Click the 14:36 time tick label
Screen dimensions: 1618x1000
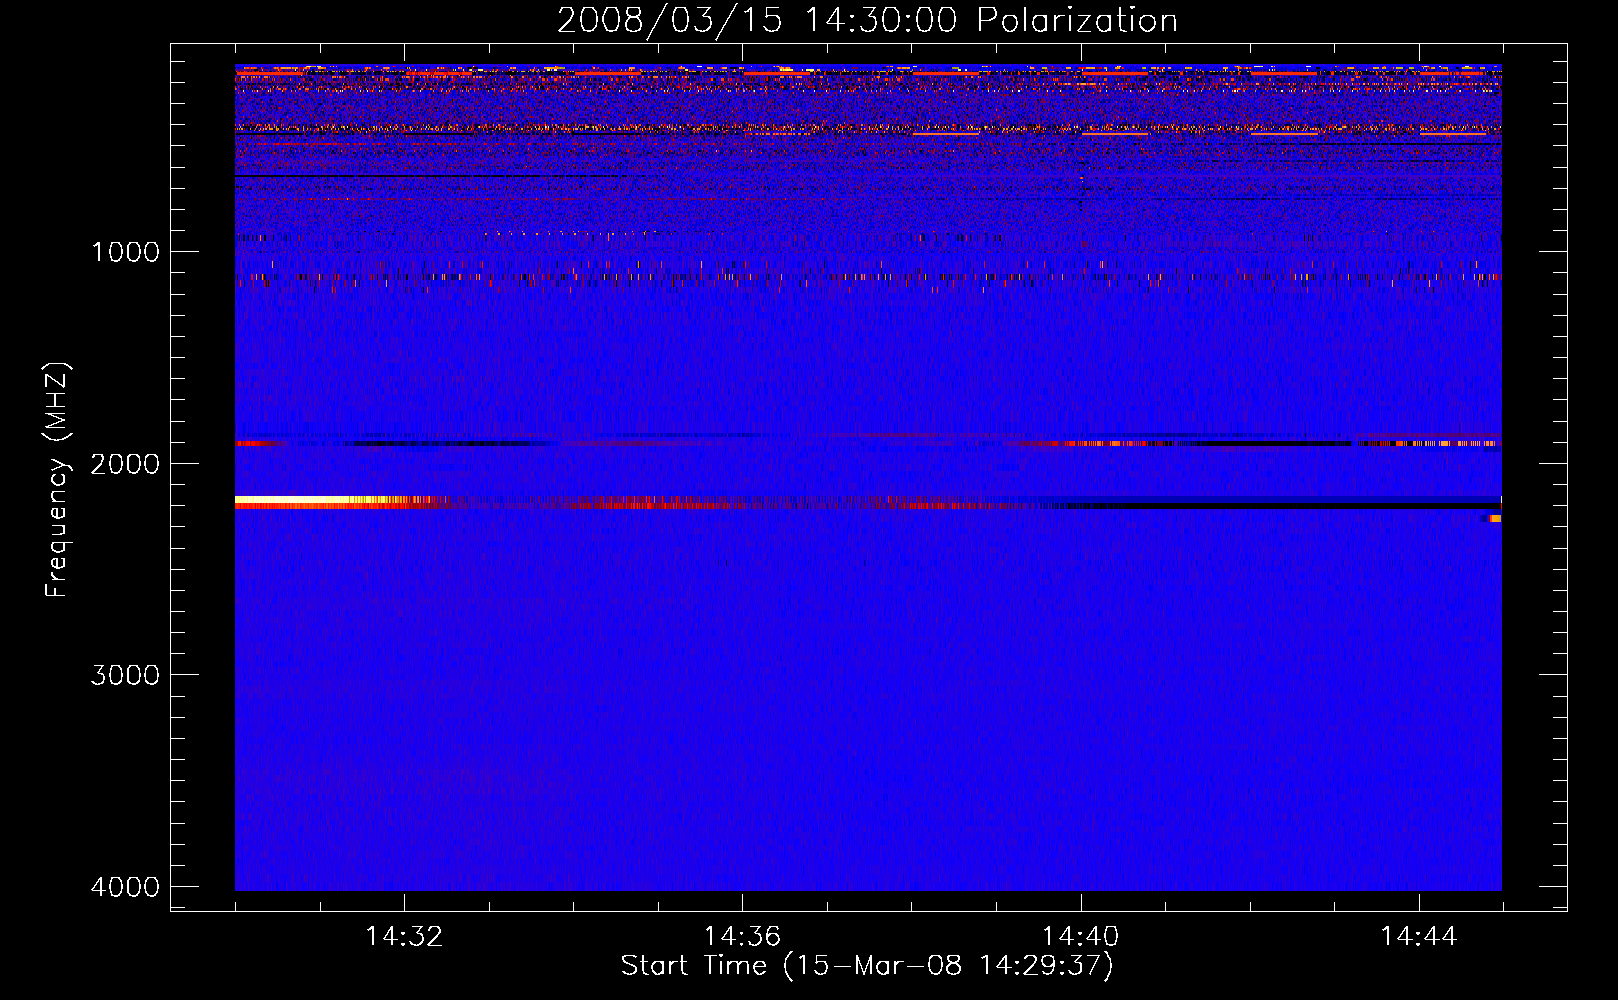pos(742,937)
